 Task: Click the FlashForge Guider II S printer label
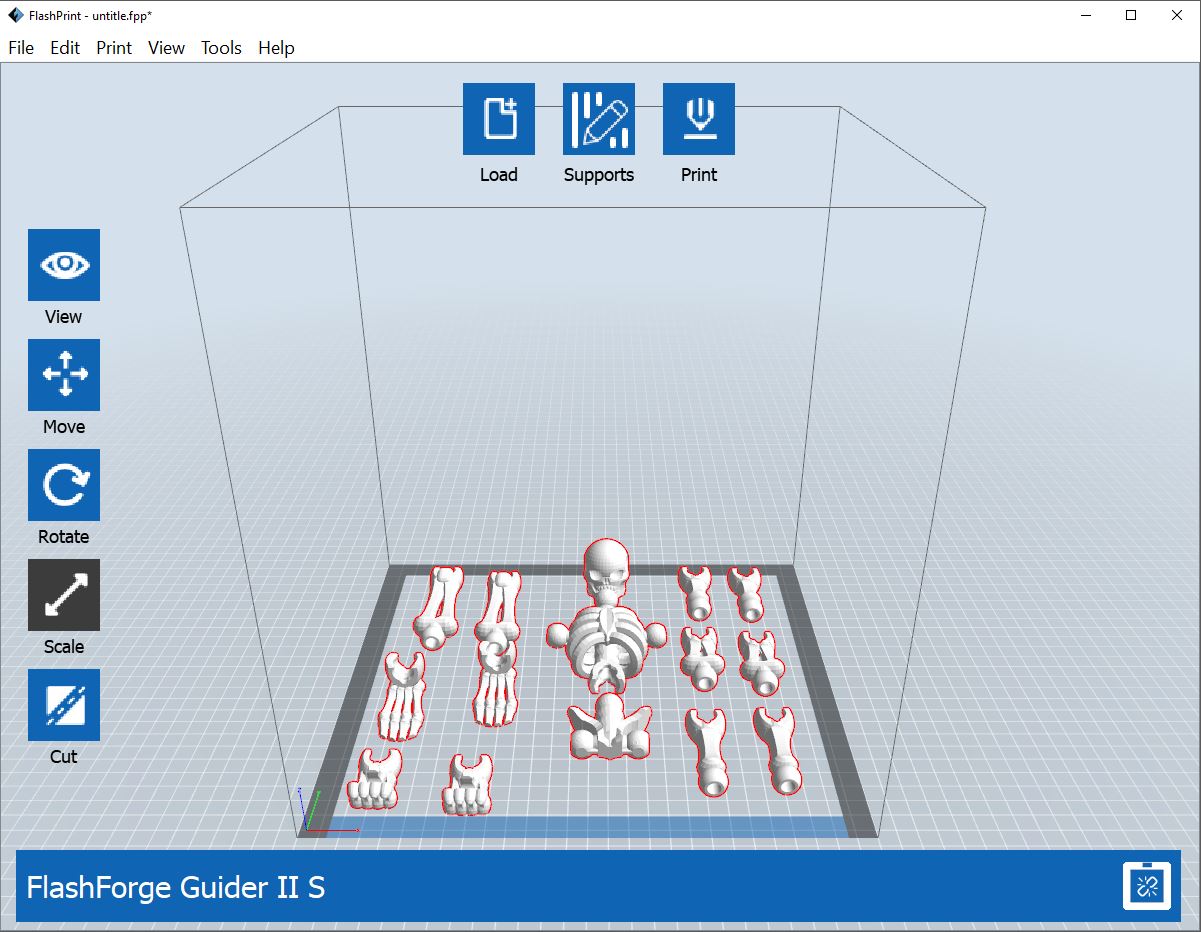(x=176, y=887)
